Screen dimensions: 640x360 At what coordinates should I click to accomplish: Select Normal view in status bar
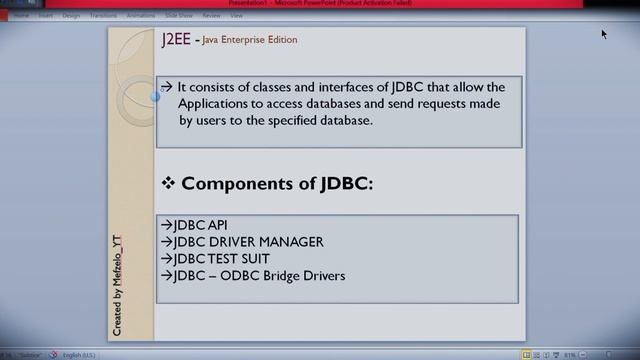pos(527,355)
